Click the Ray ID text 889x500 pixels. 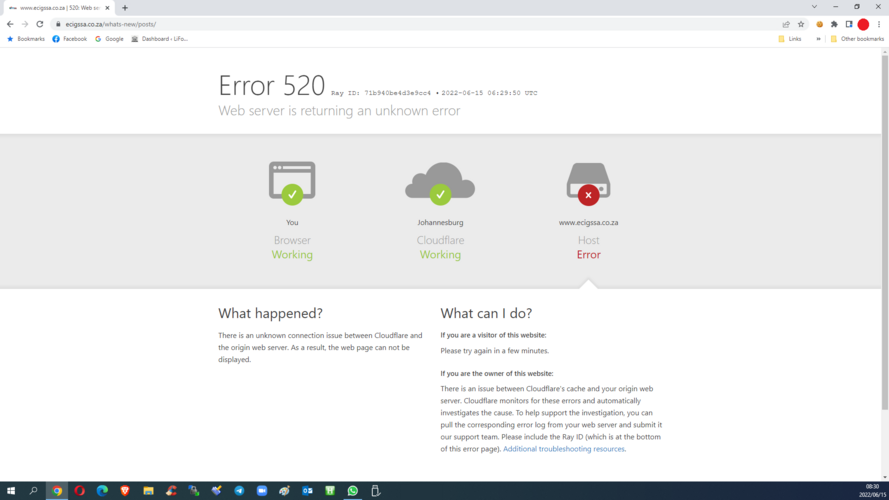point(381,93)
